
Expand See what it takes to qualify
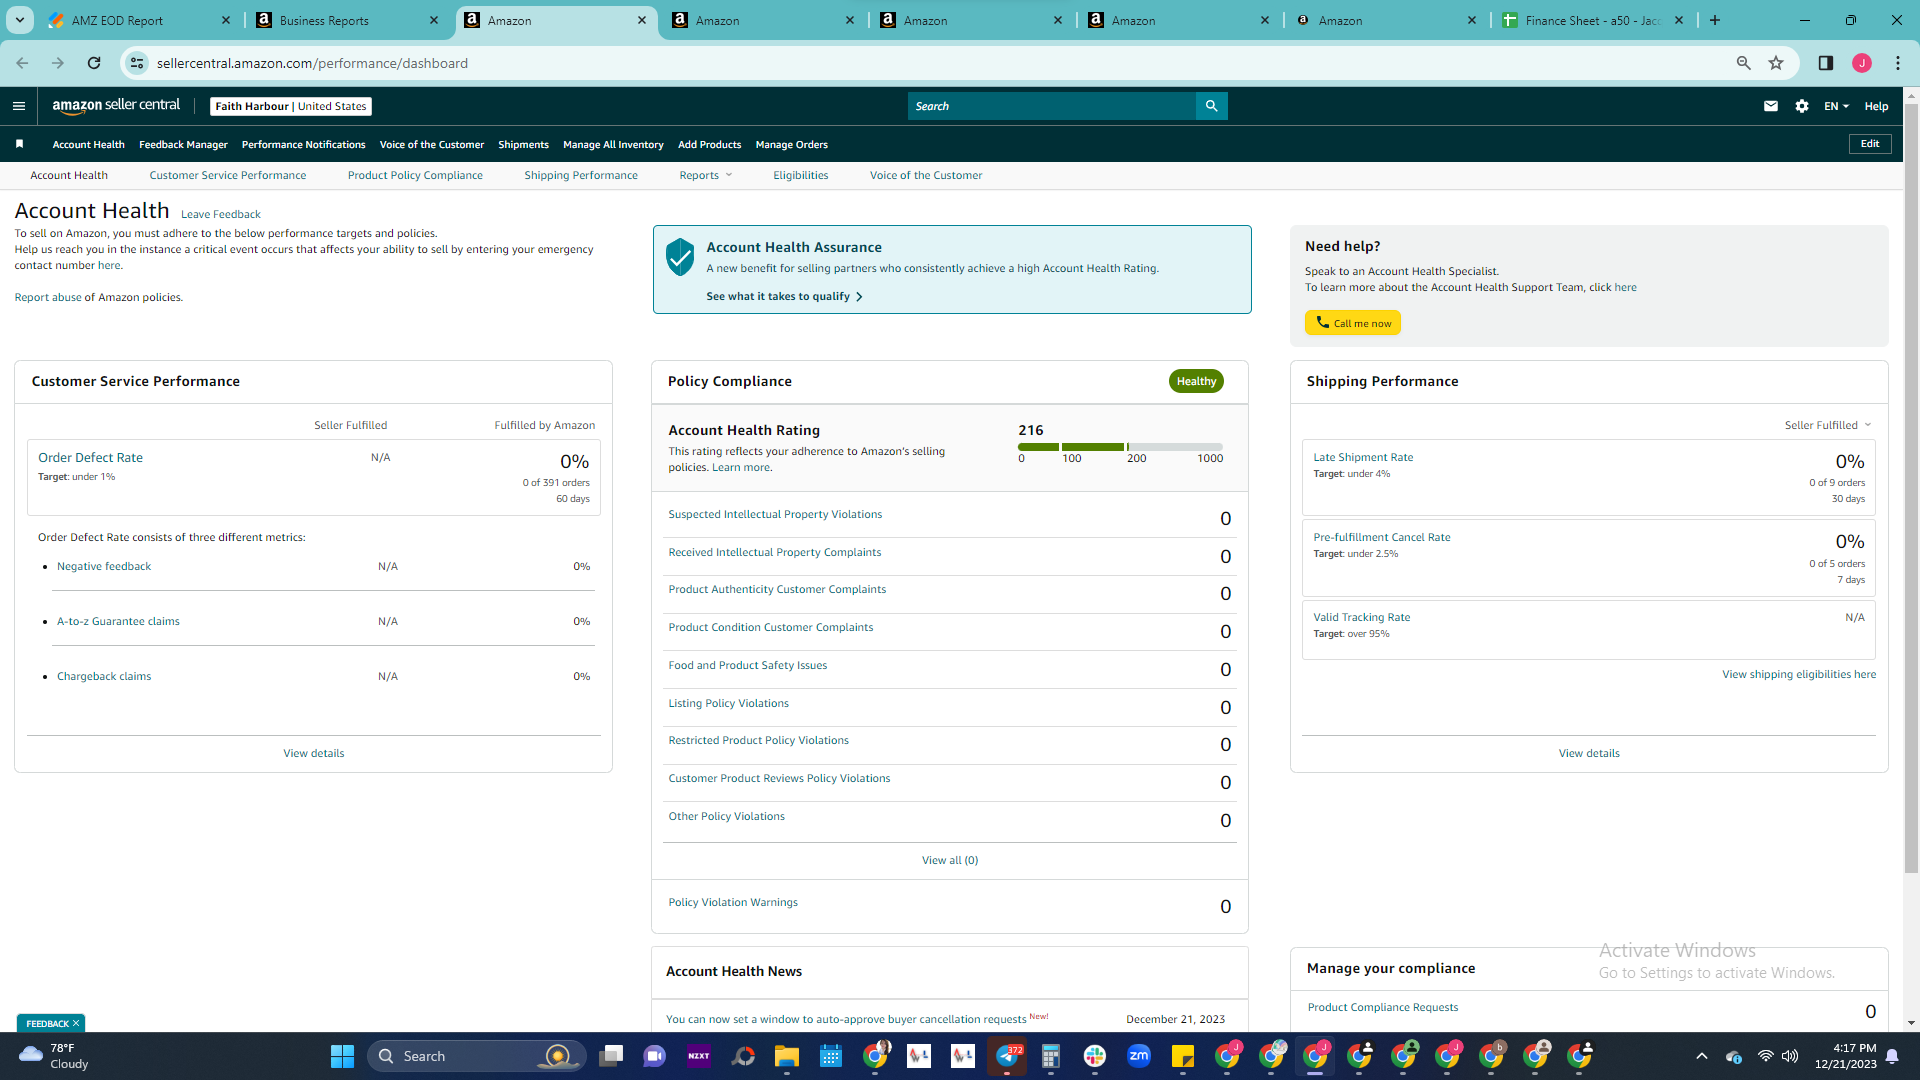785,296
